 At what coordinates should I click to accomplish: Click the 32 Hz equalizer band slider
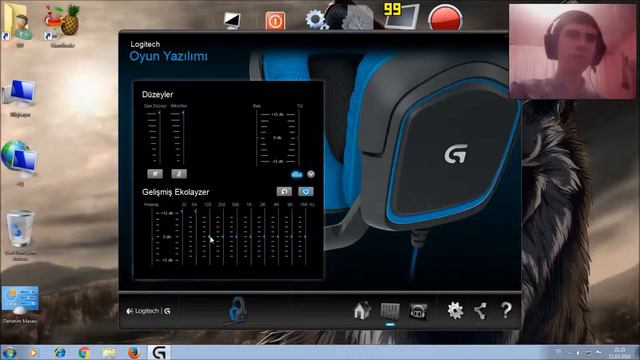point(182,237)
